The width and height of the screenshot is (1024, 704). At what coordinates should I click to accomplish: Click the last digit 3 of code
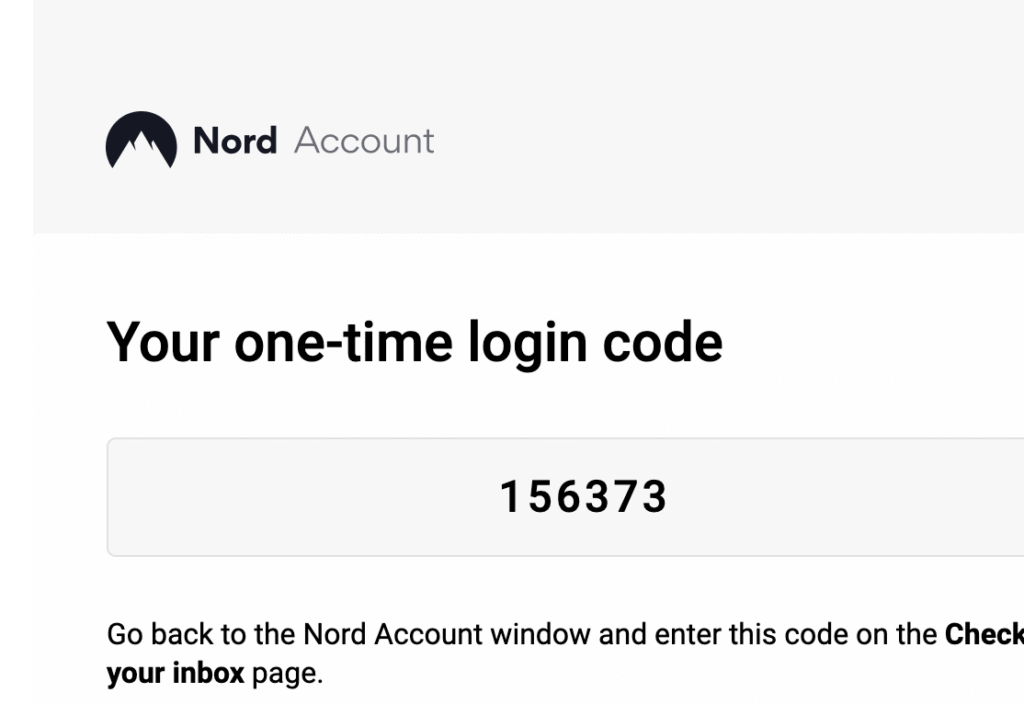pos(655,496)
